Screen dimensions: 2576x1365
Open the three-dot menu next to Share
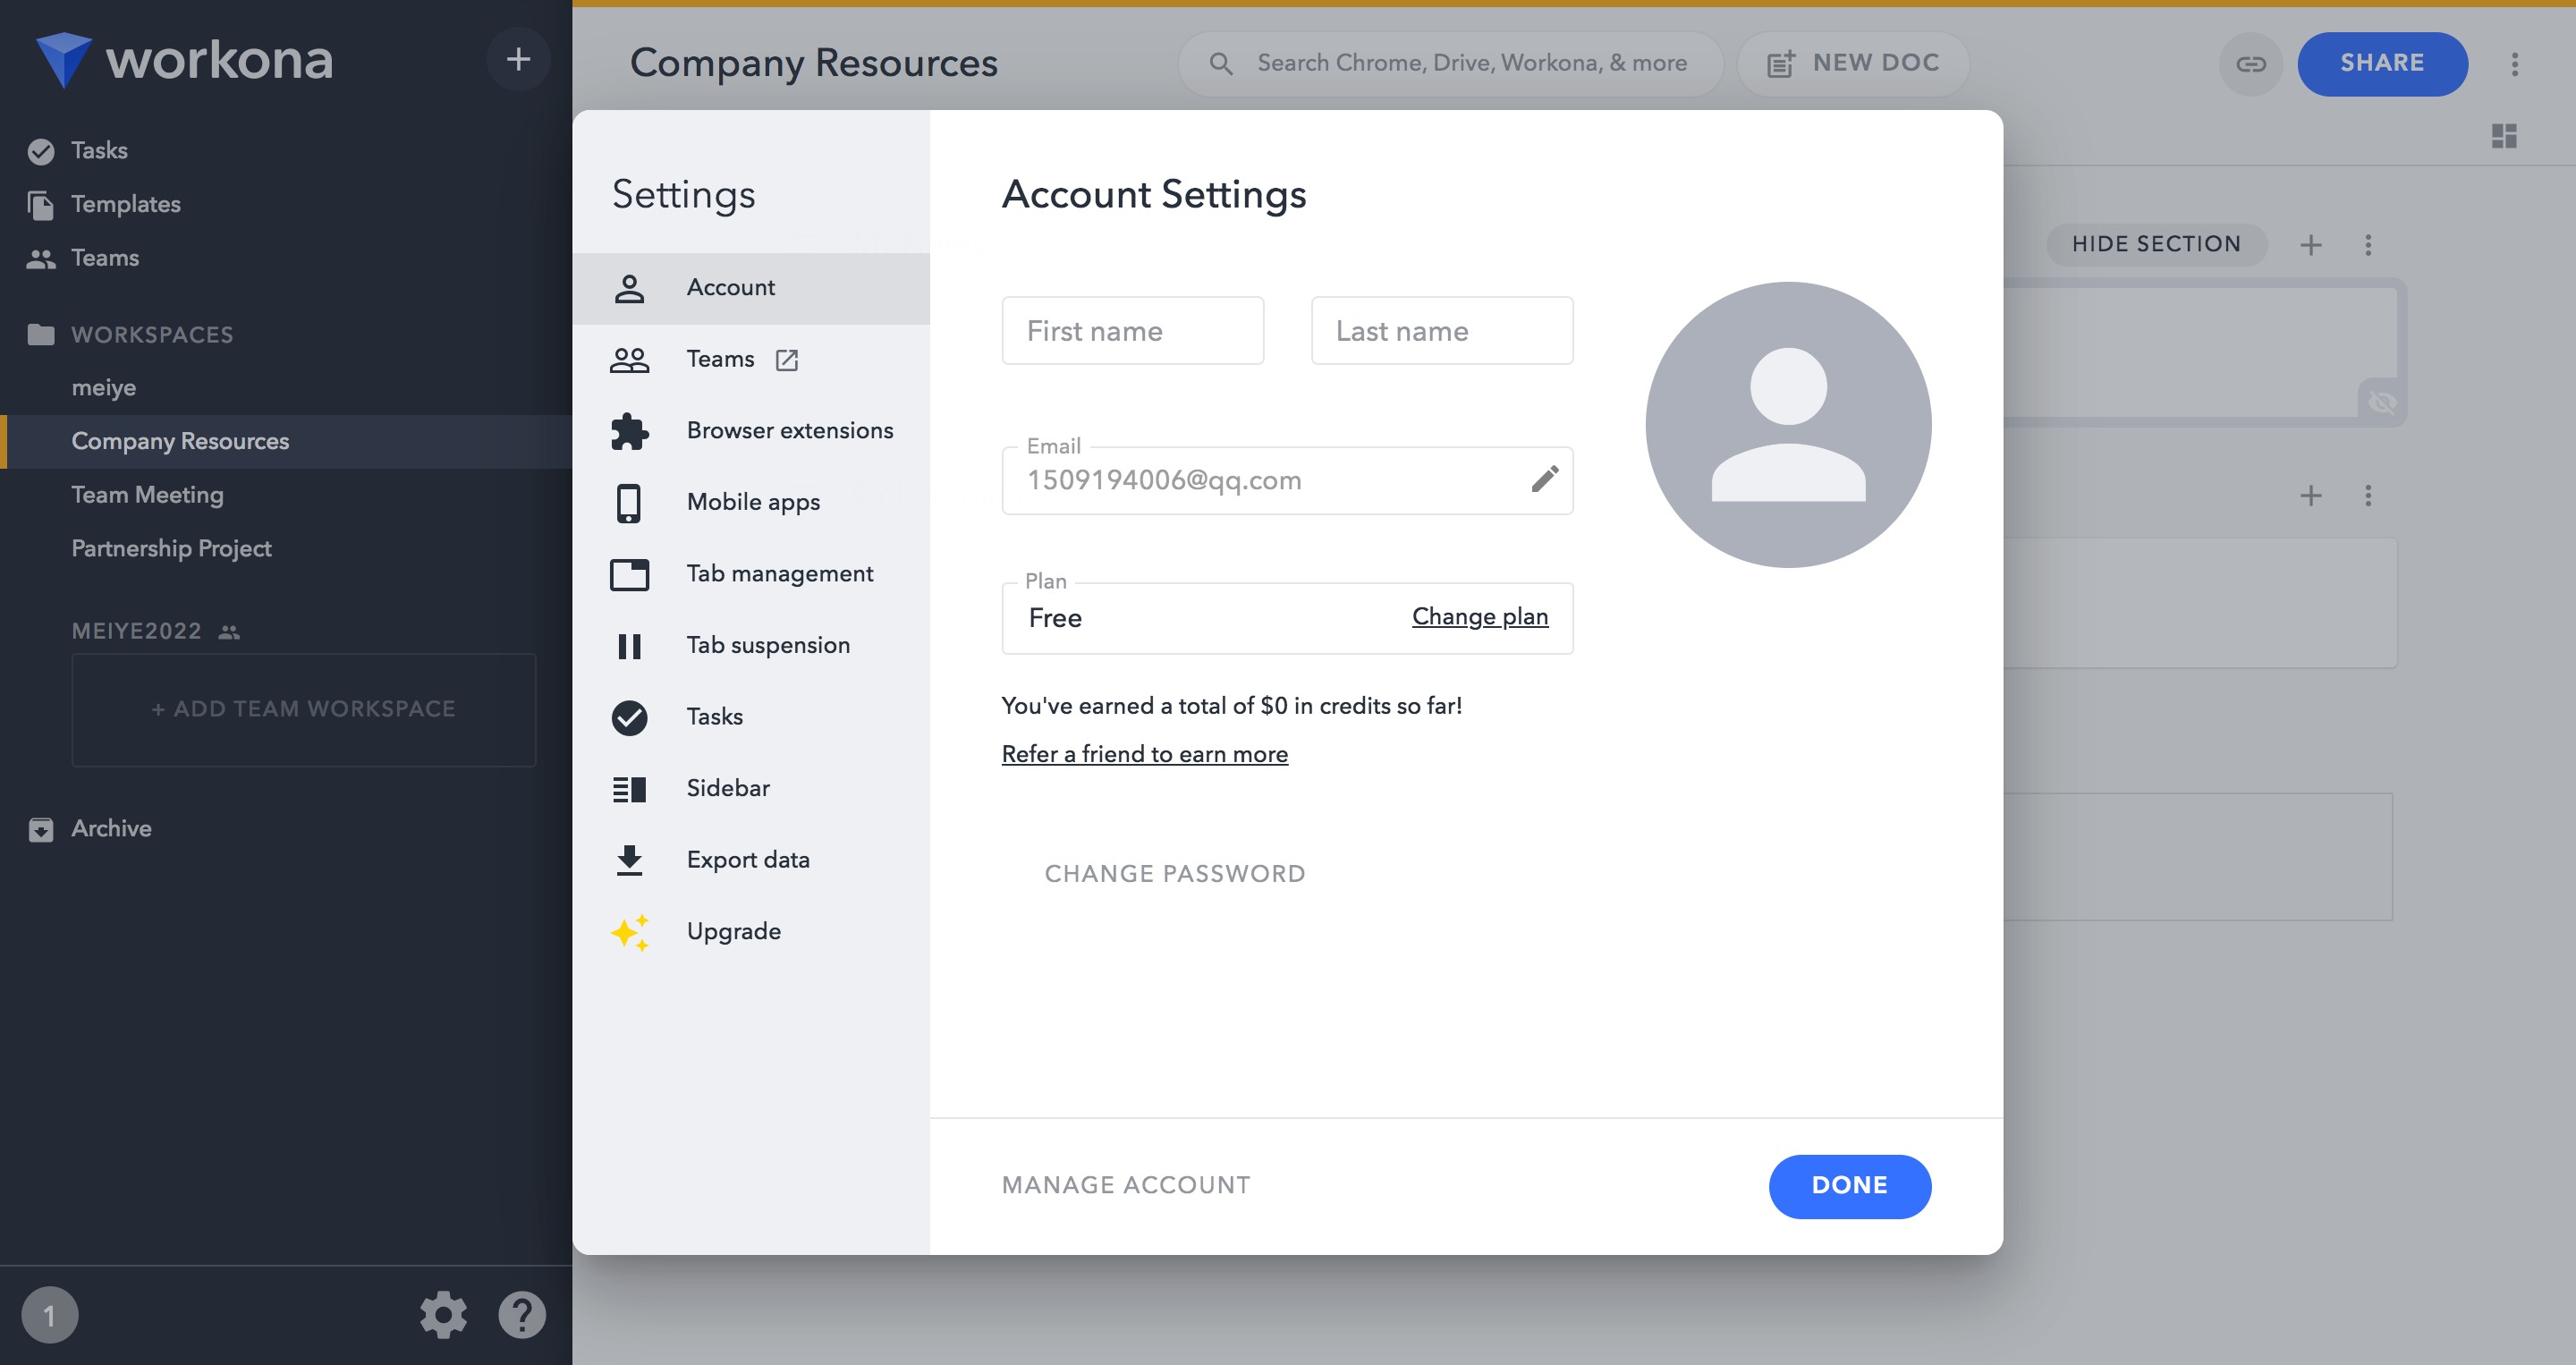point(2515,64)
